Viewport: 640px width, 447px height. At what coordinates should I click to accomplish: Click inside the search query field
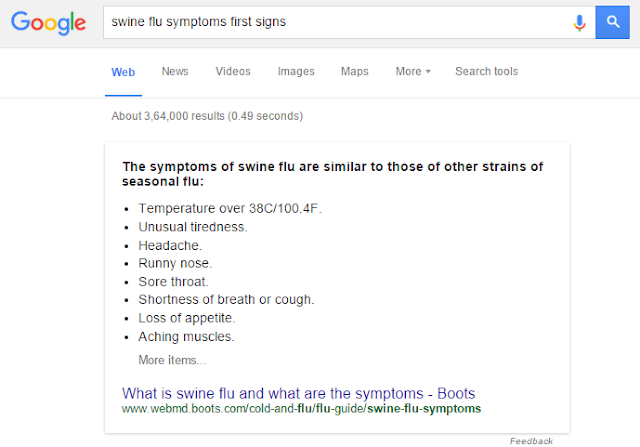coord(335,22)
